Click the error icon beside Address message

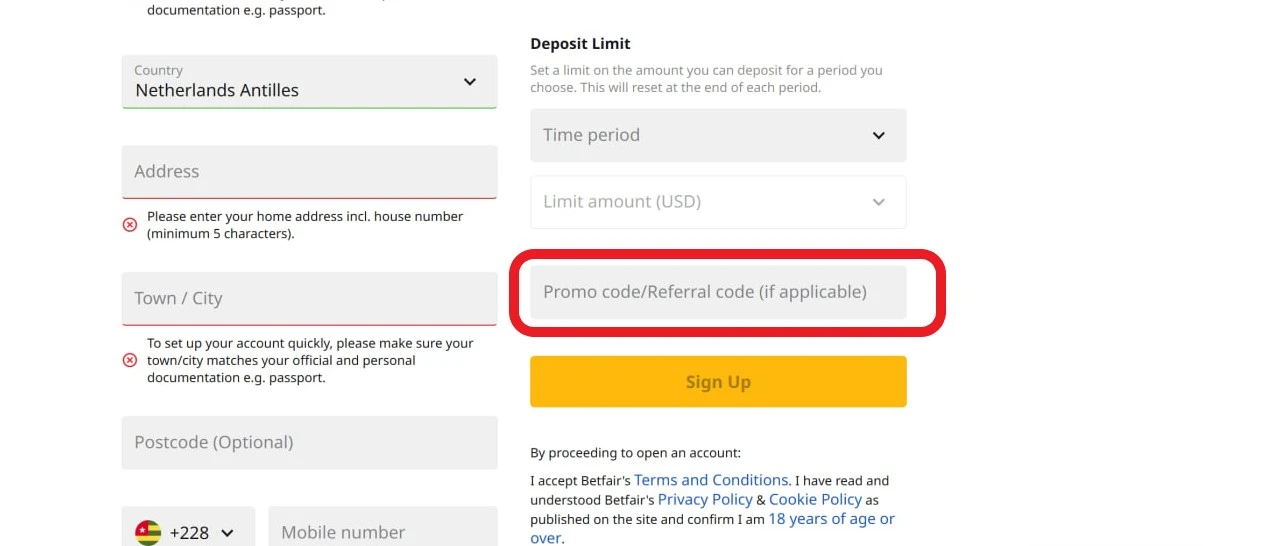click(129, 225)
